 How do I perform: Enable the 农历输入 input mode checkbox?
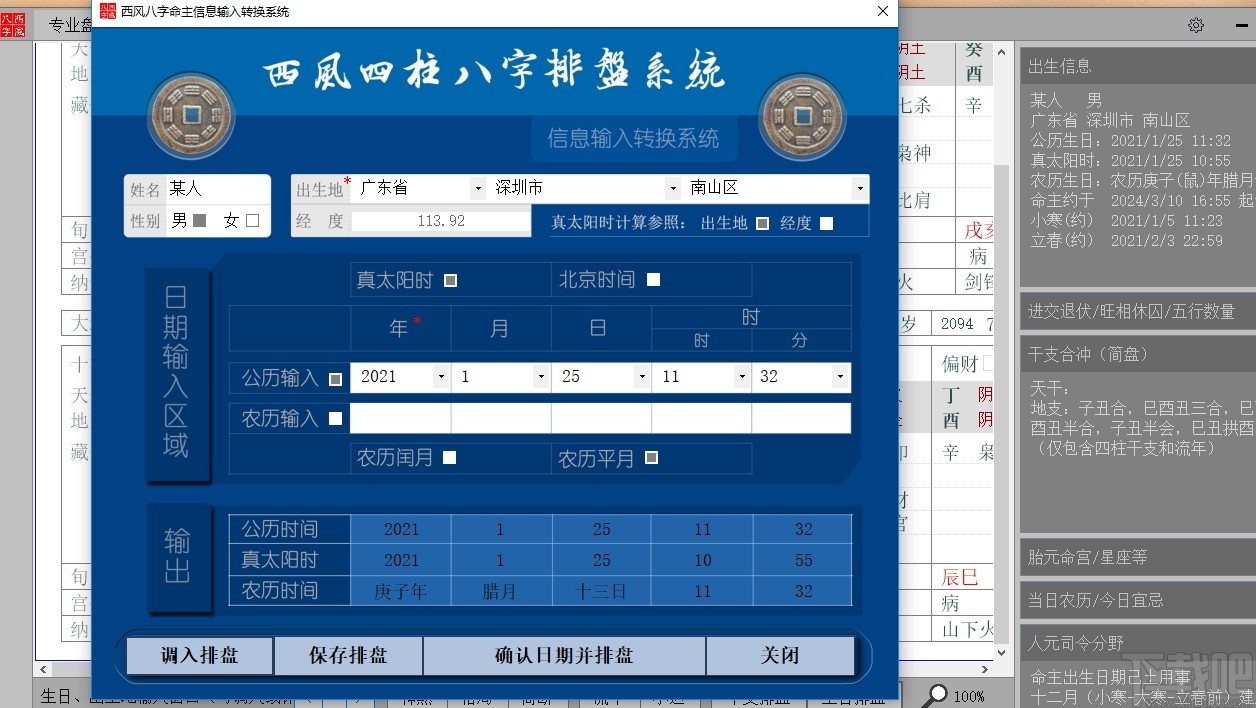pos(333,418)
